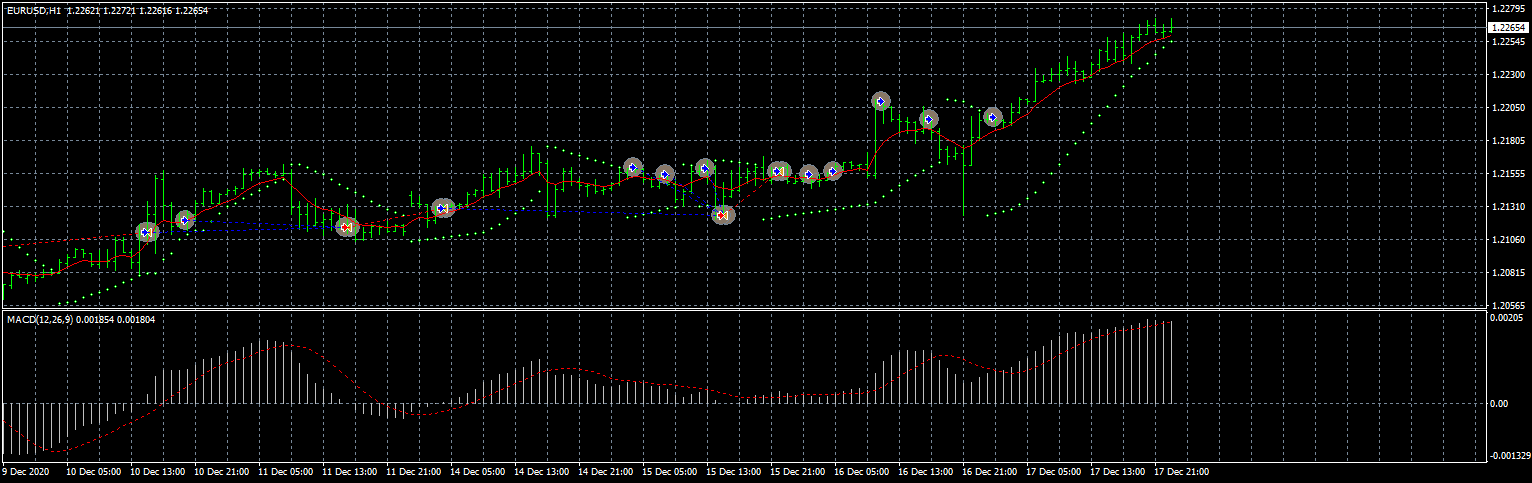This screenshot has width=1532, height=483.
Task: Click the 14 Dec 13:00 time label
Action: [x=542, y=470]
